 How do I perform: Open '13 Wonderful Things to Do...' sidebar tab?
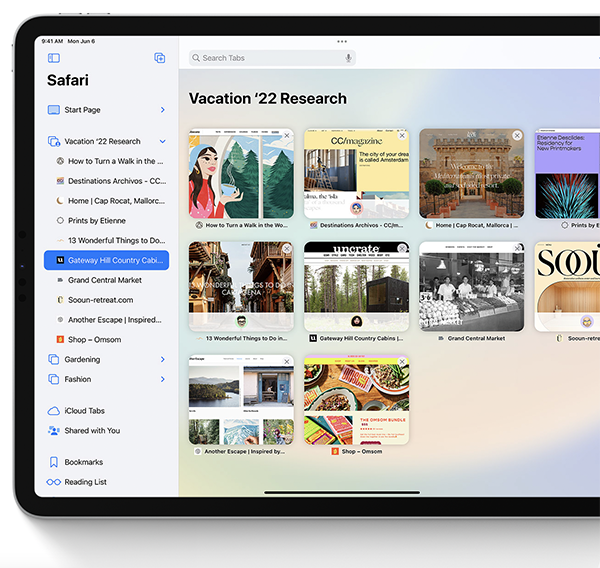pyautogui.click(x=106, y=240)
